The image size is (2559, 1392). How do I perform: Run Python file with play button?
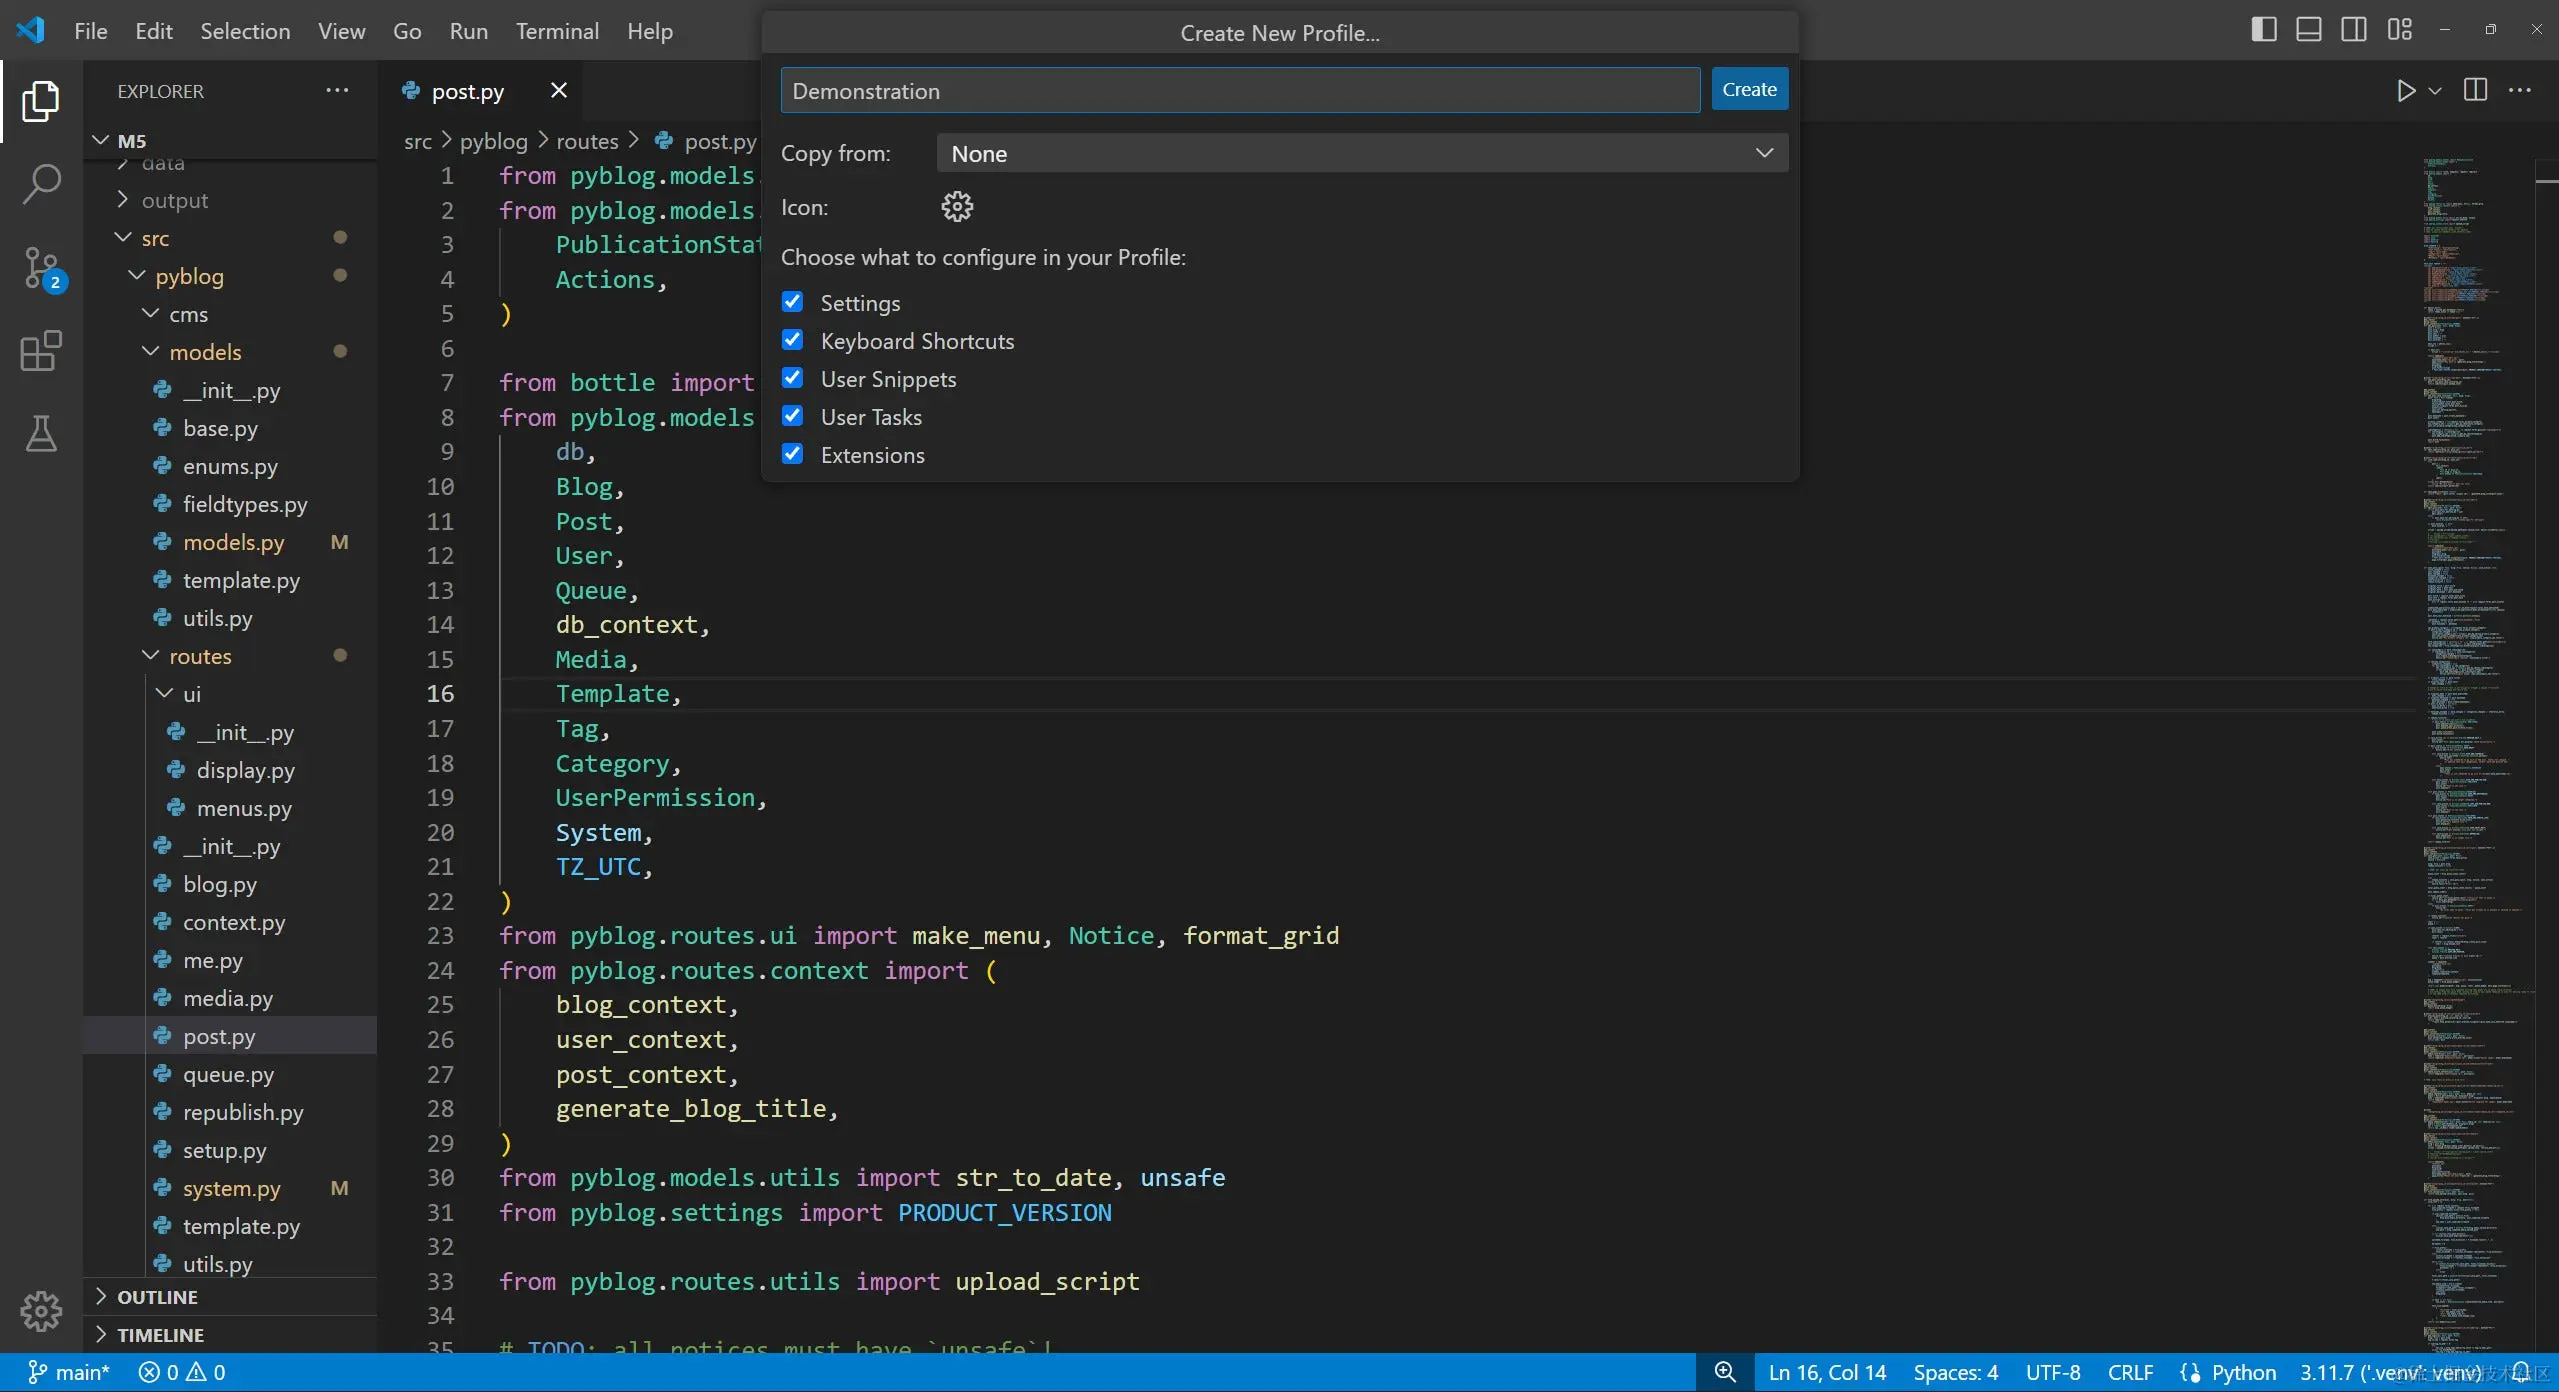[2405, 91]
